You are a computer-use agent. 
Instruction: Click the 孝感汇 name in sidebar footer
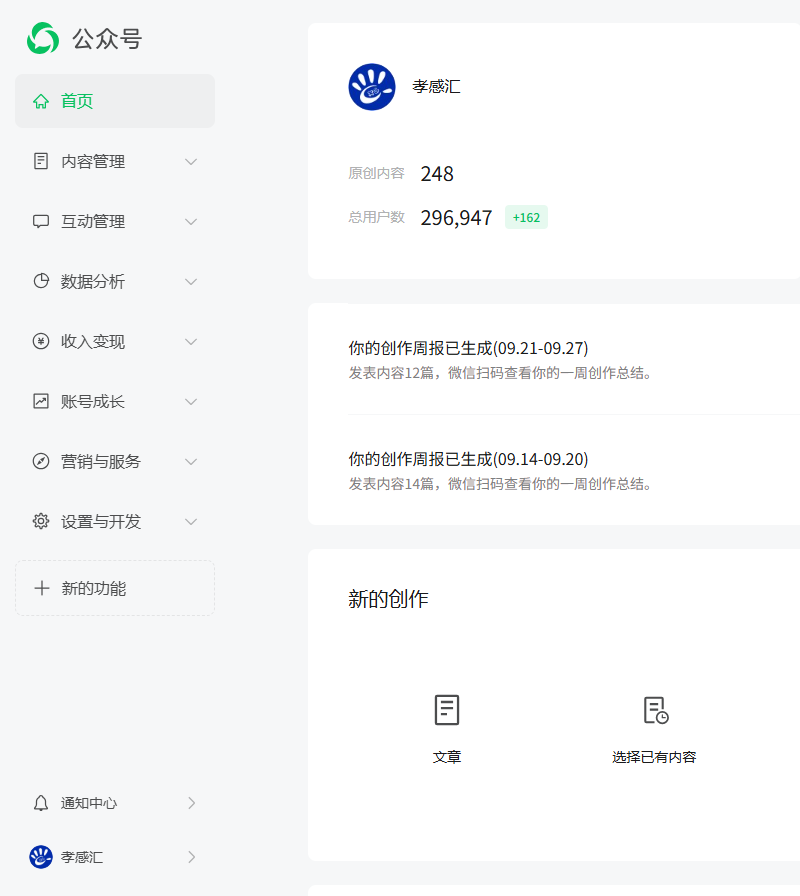[82, 857]
